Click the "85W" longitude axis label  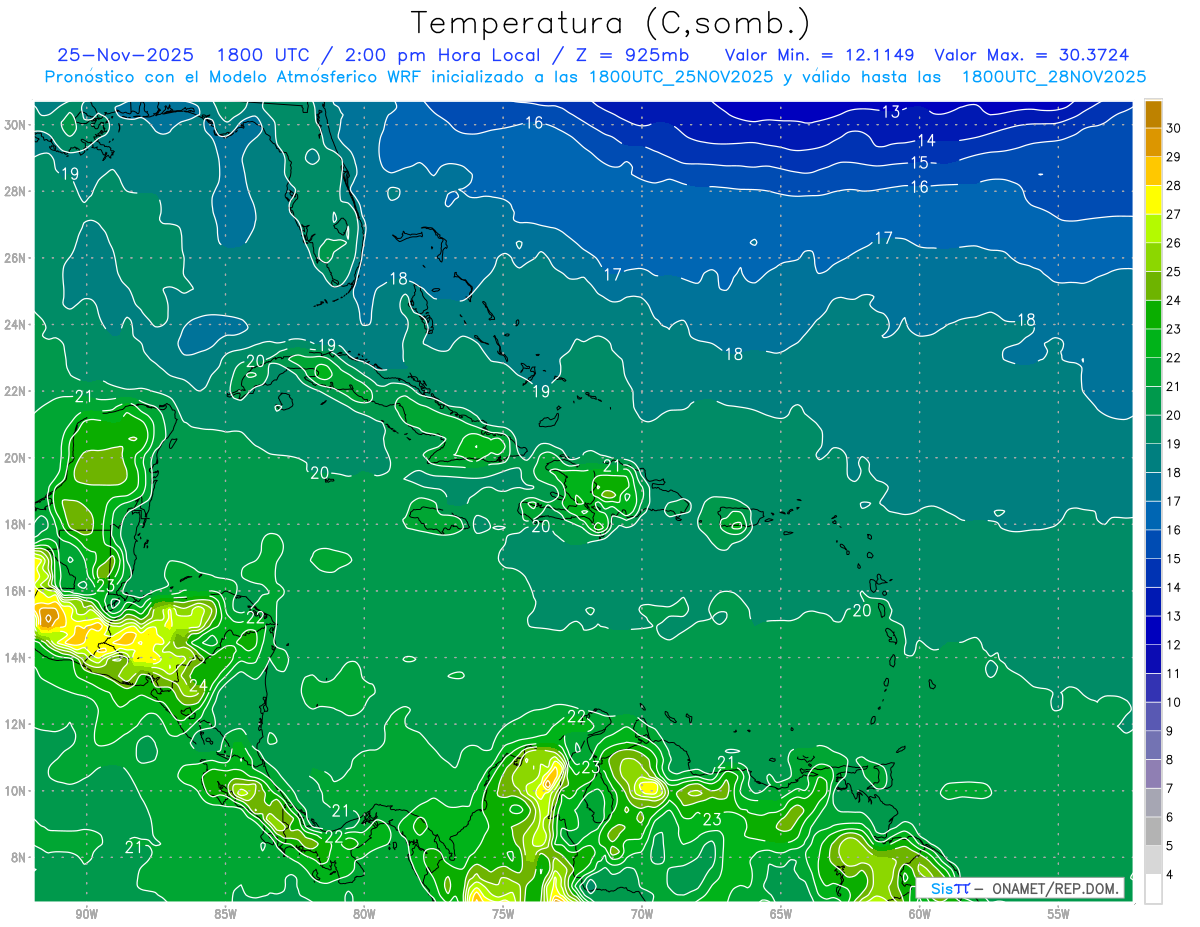225,914
